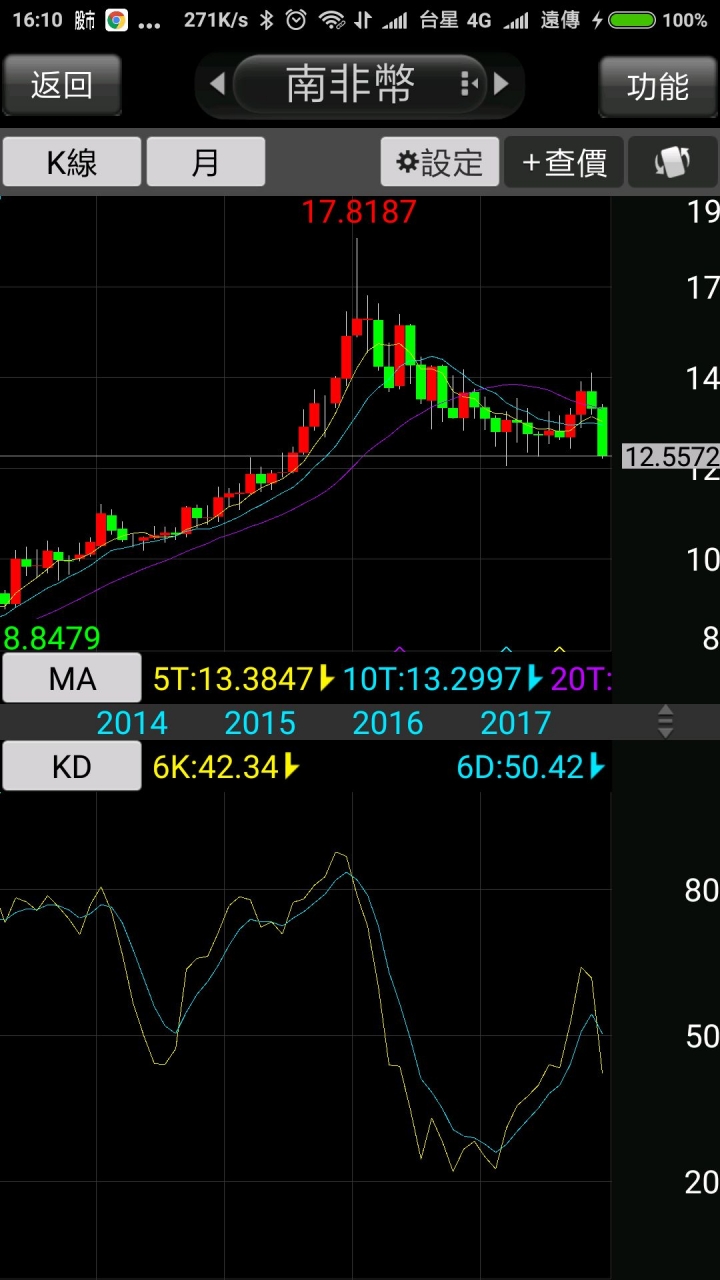Screen dimensions: 720x1280
Task: Tap the 2016 timeline label
Action: coord(388,723)
